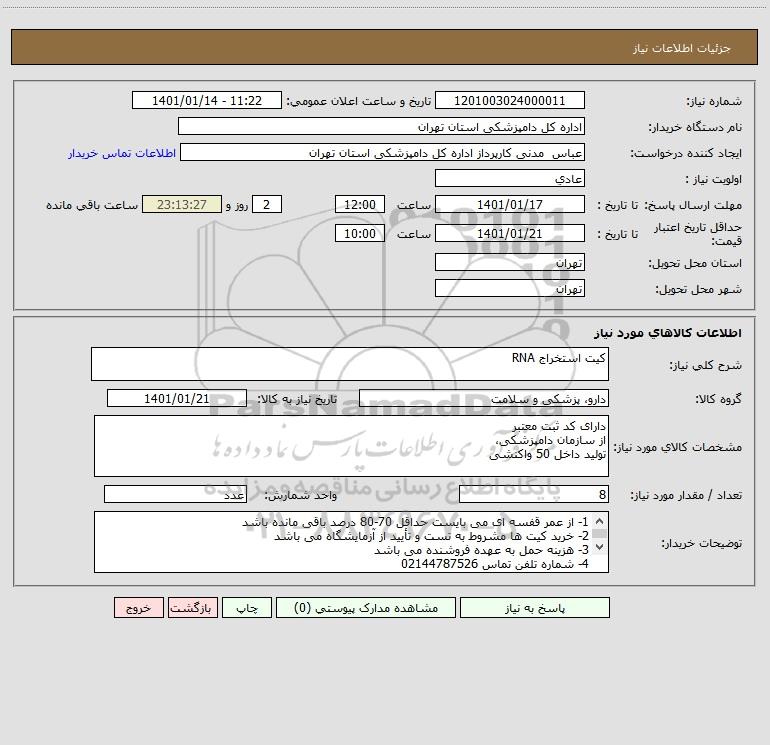Click the توضیحات خریدار label

pos(702,543)
